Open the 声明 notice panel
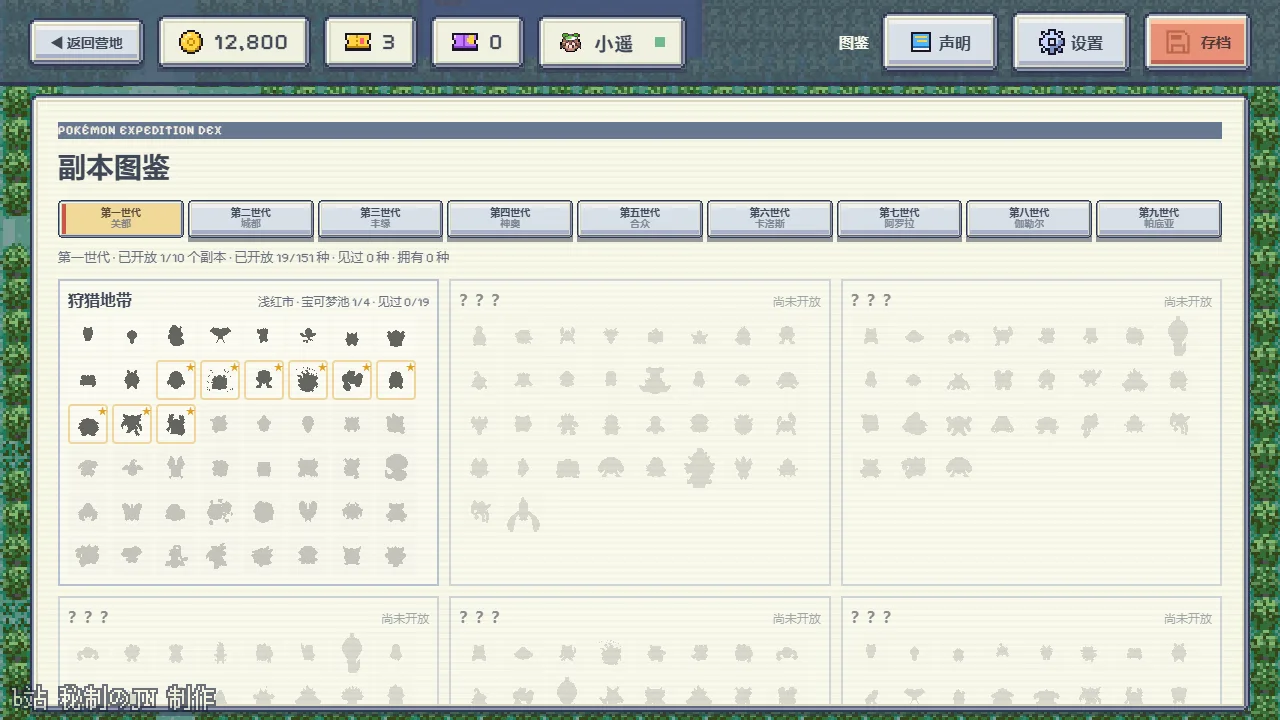The image size is (1280, 720). tap(940, 43)
